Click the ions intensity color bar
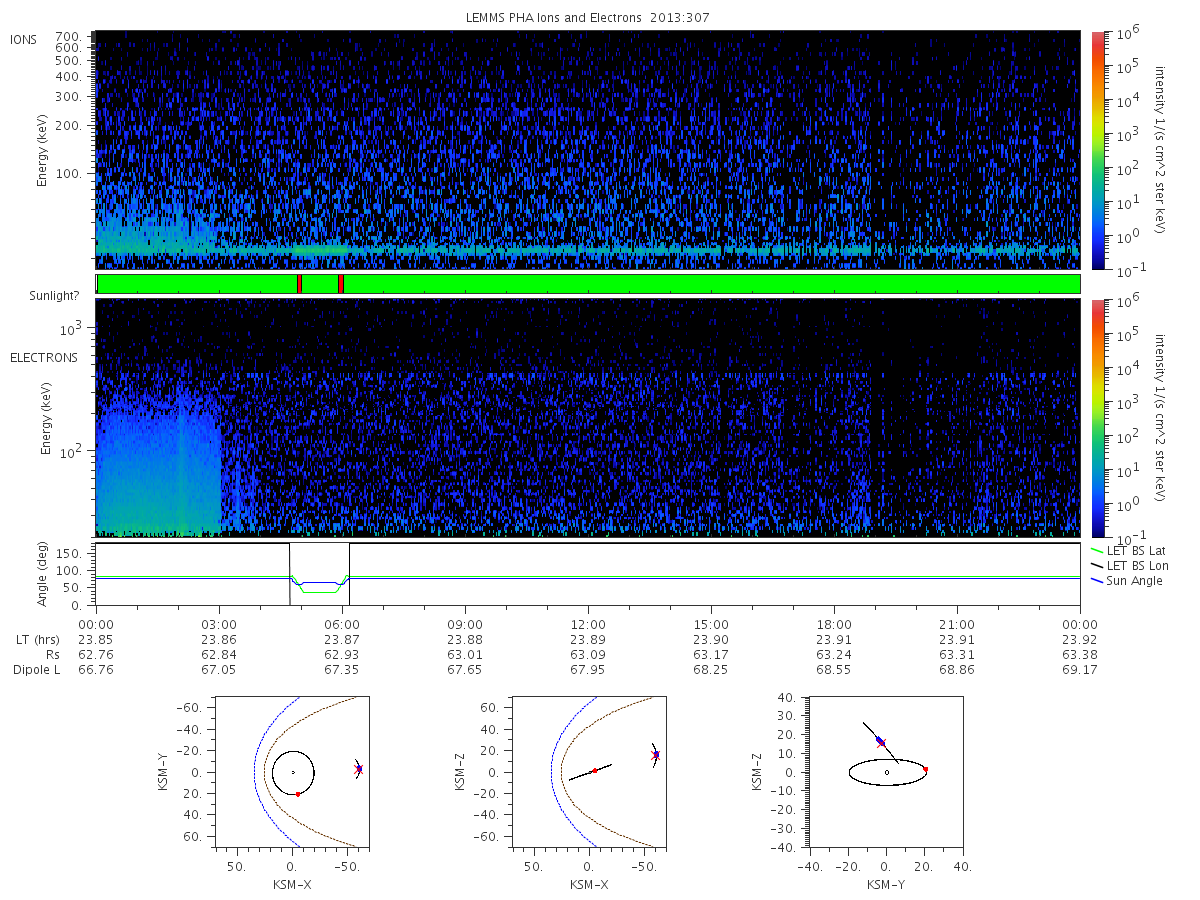 (1096, 150)
